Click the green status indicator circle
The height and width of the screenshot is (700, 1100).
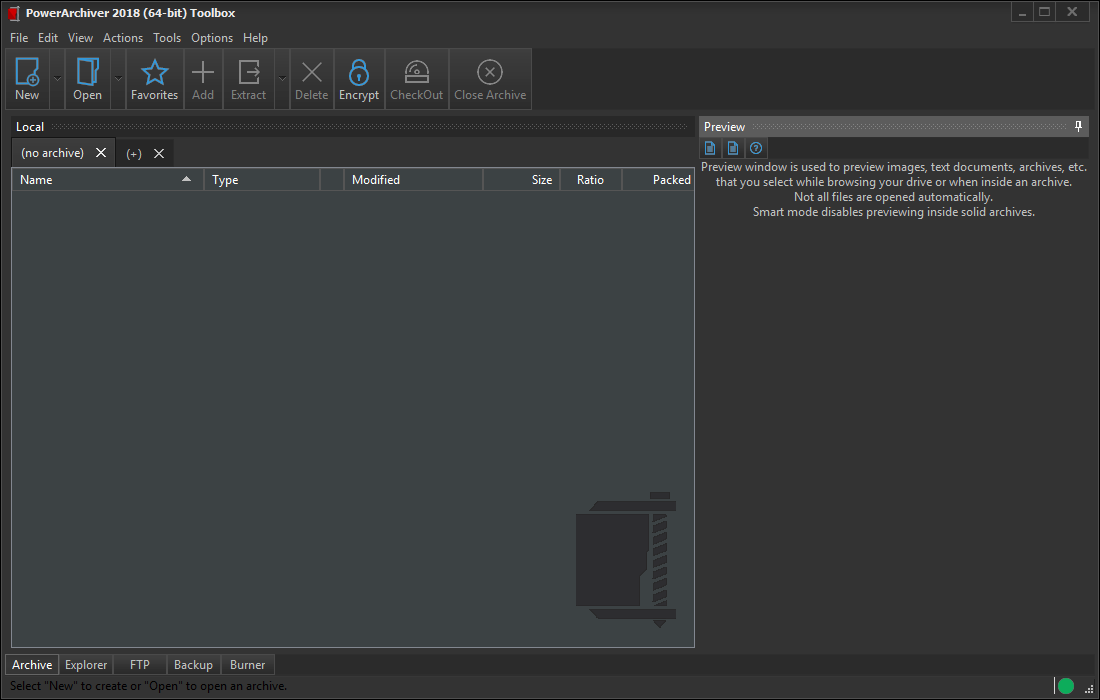[1066, 686]
